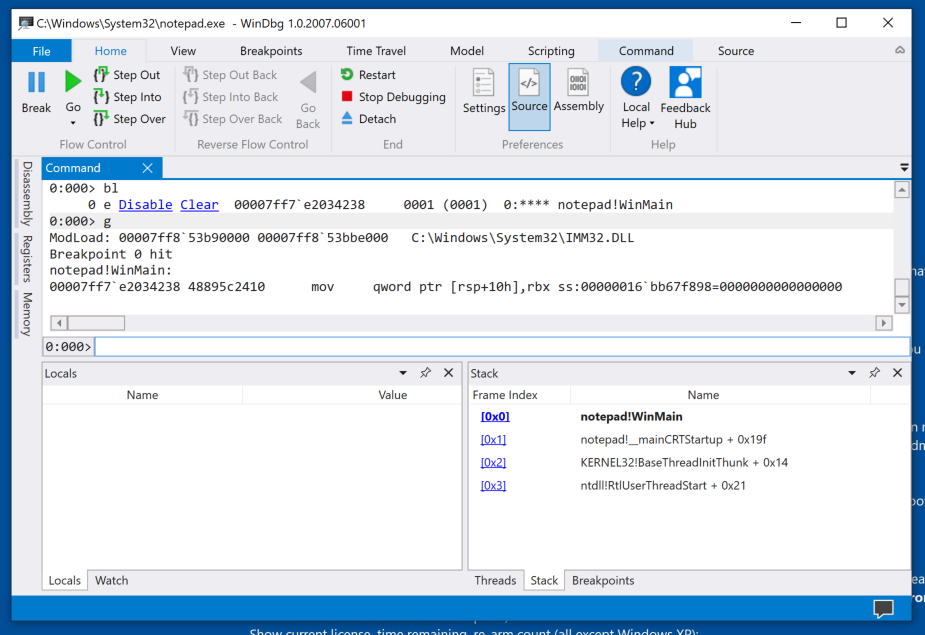Click the Break pause icon
This screenshot has height=635, width=925.
coord(36,83)
